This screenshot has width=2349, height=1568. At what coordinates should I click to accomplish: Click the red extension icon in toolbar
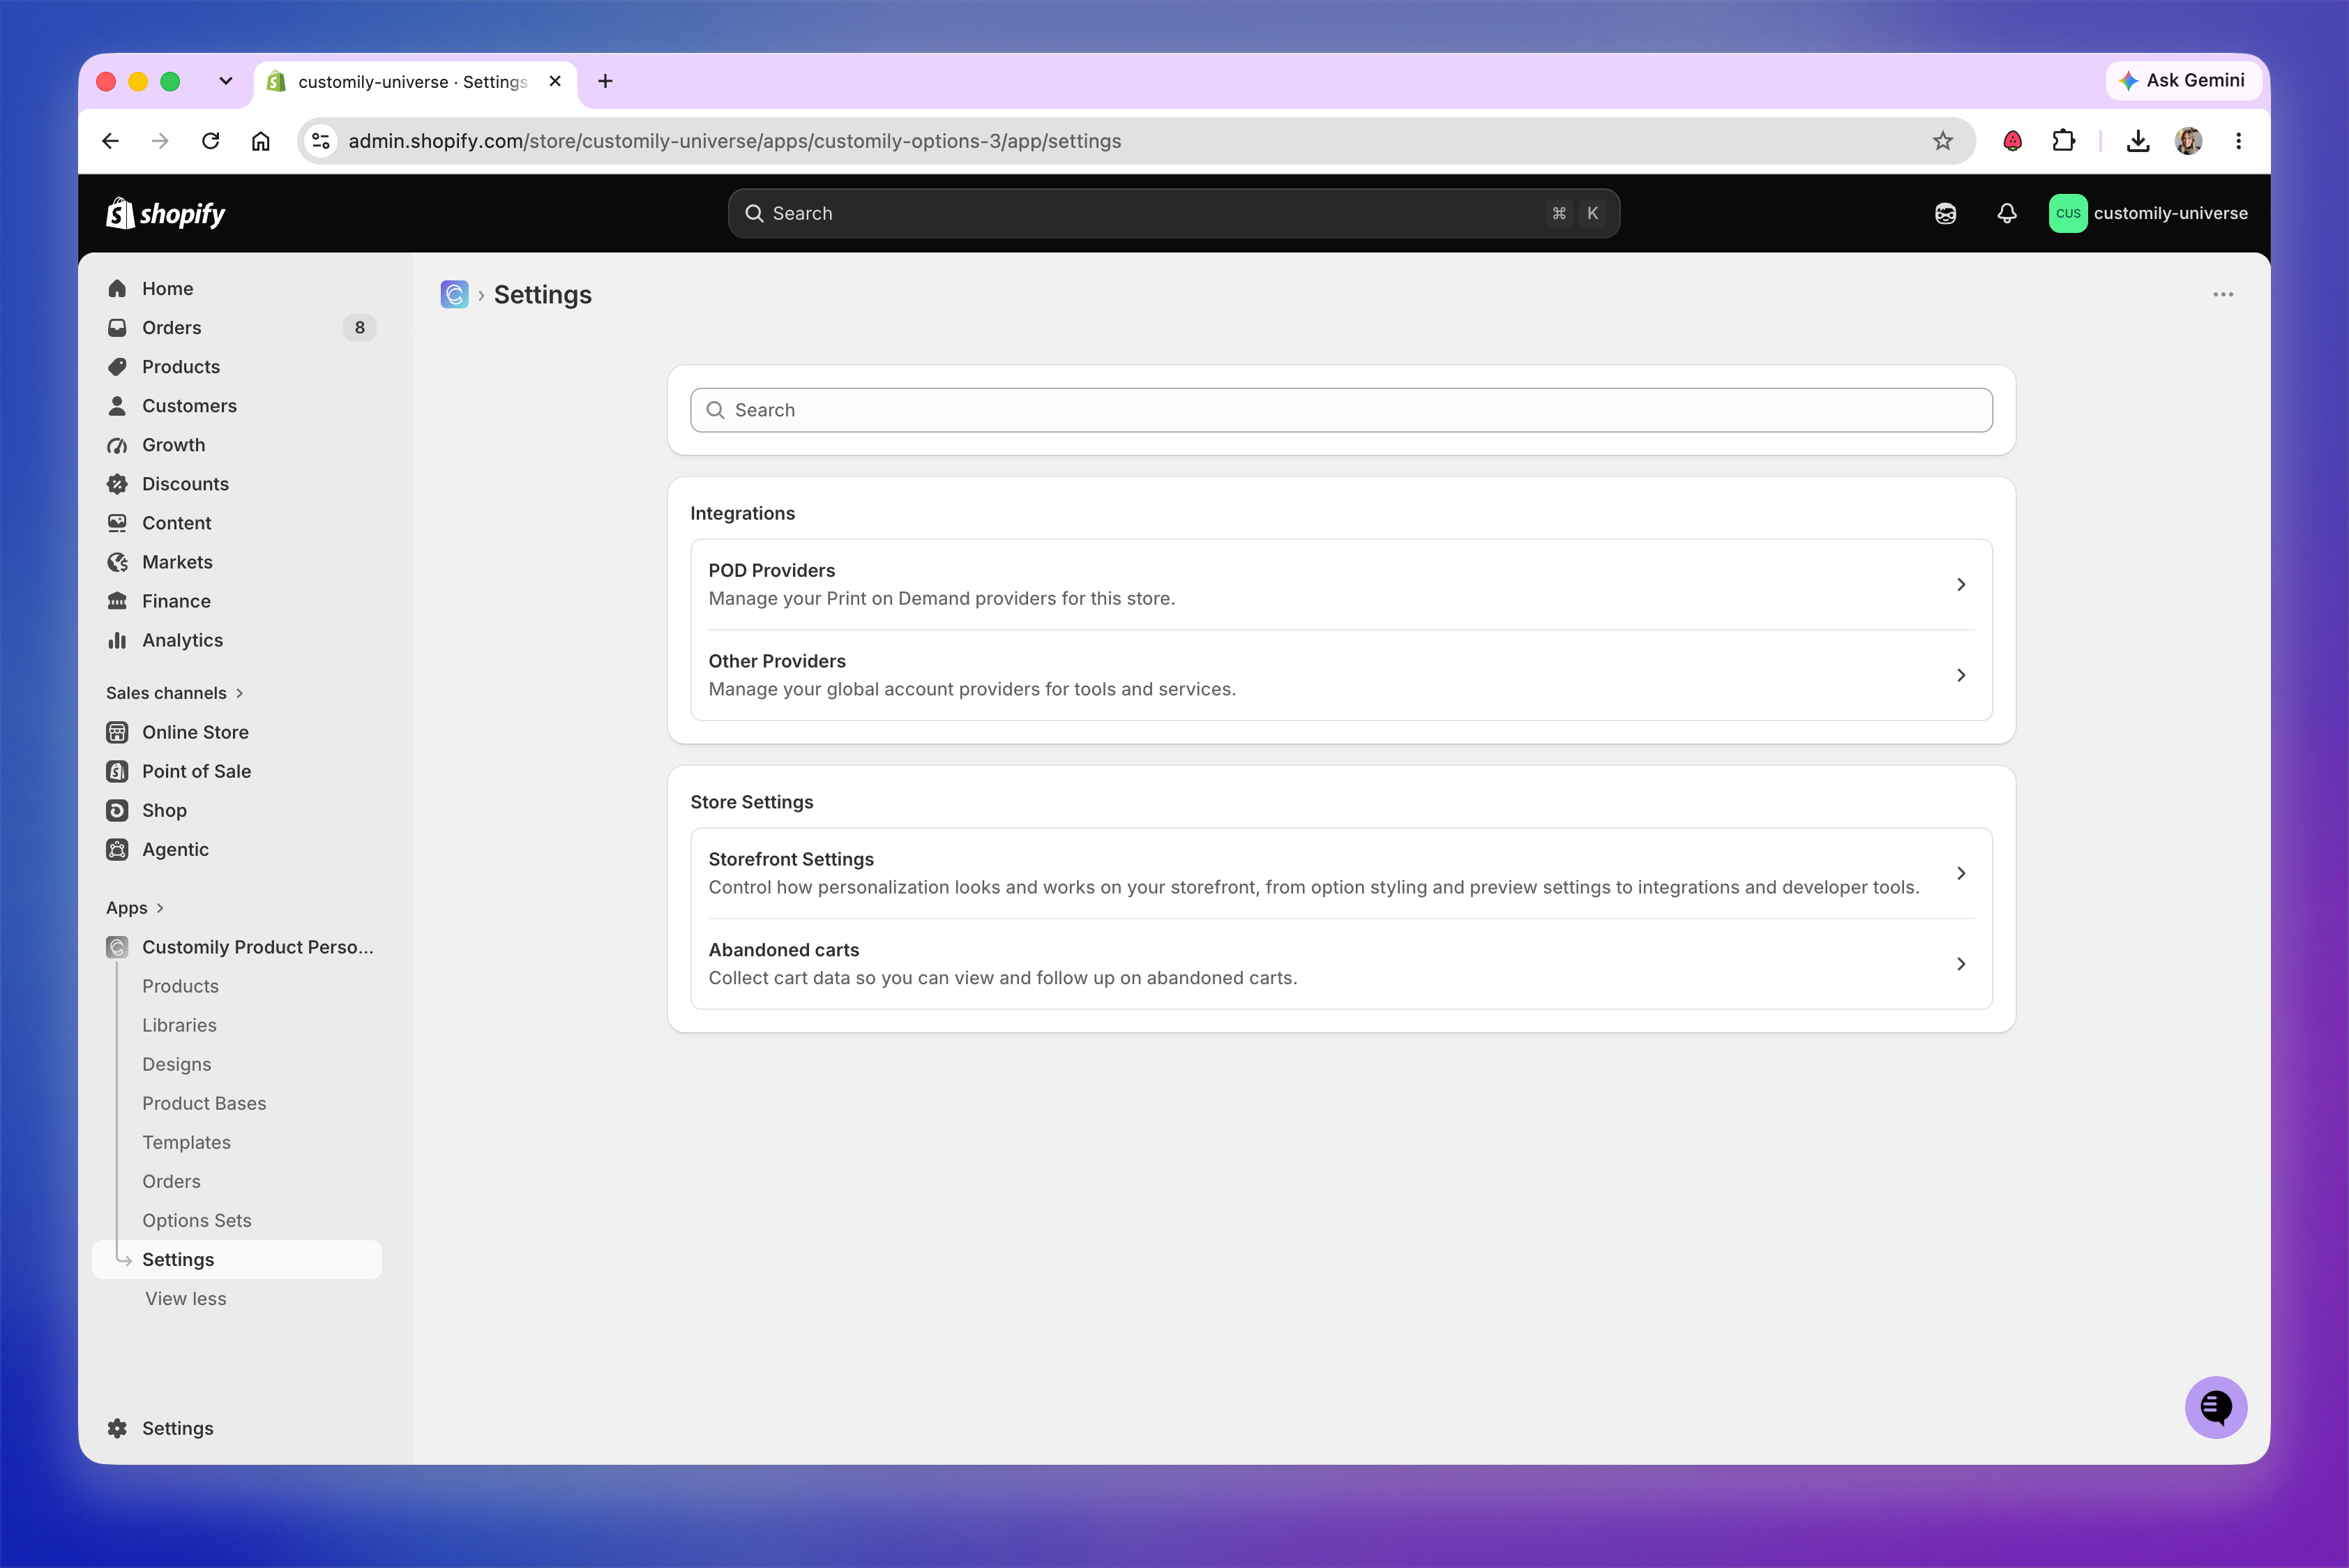click(2013, 141)
